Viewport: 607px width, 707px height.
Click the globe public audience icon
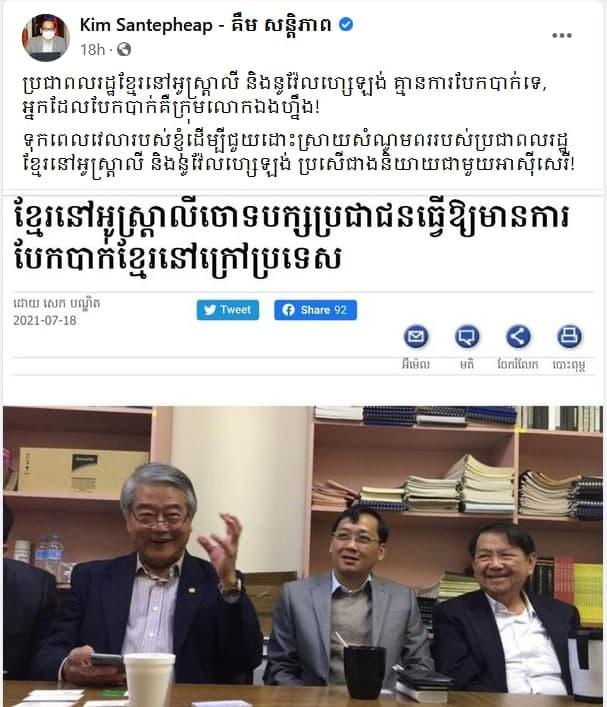point(124,49)
